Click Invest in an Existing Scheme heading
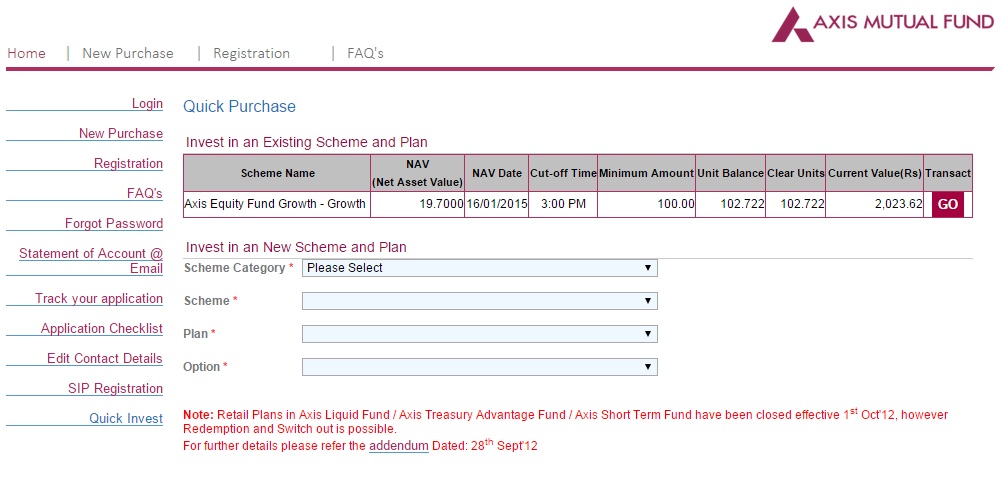1005x498 pixels. 306,142
